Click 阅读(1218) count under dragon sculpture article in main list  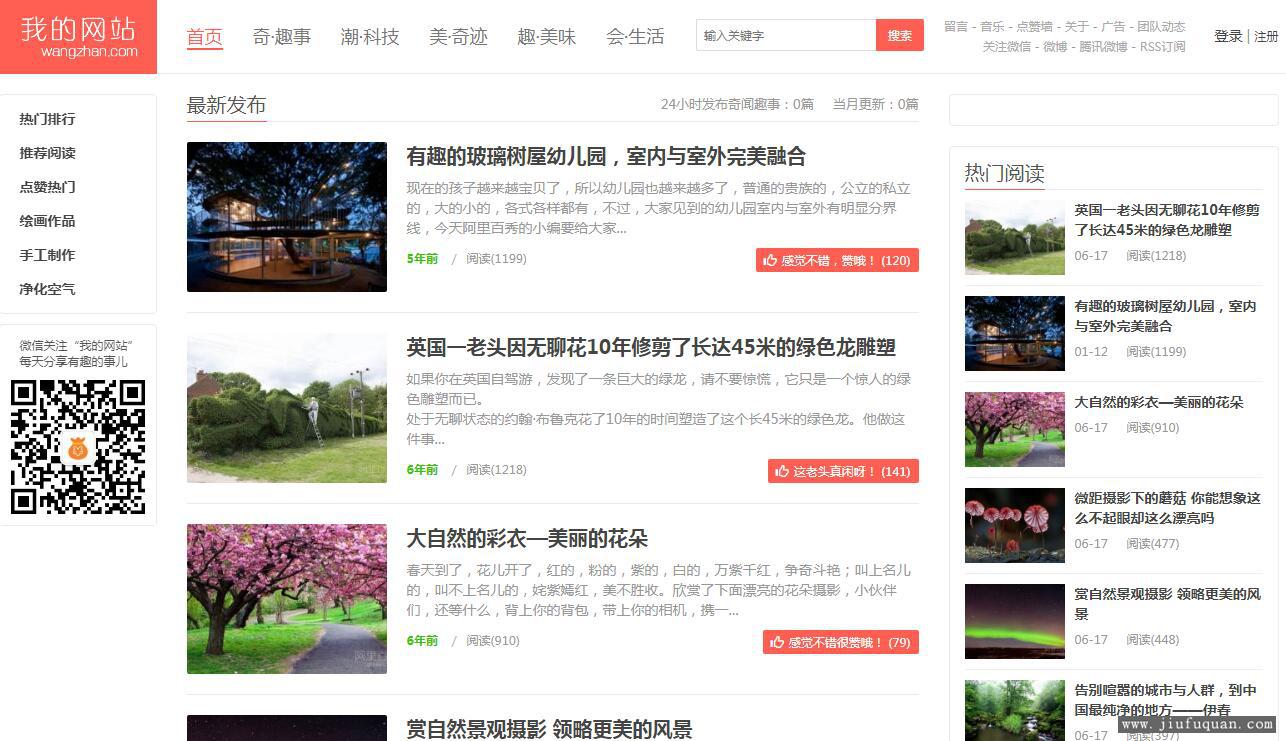[x=496, y=470]
